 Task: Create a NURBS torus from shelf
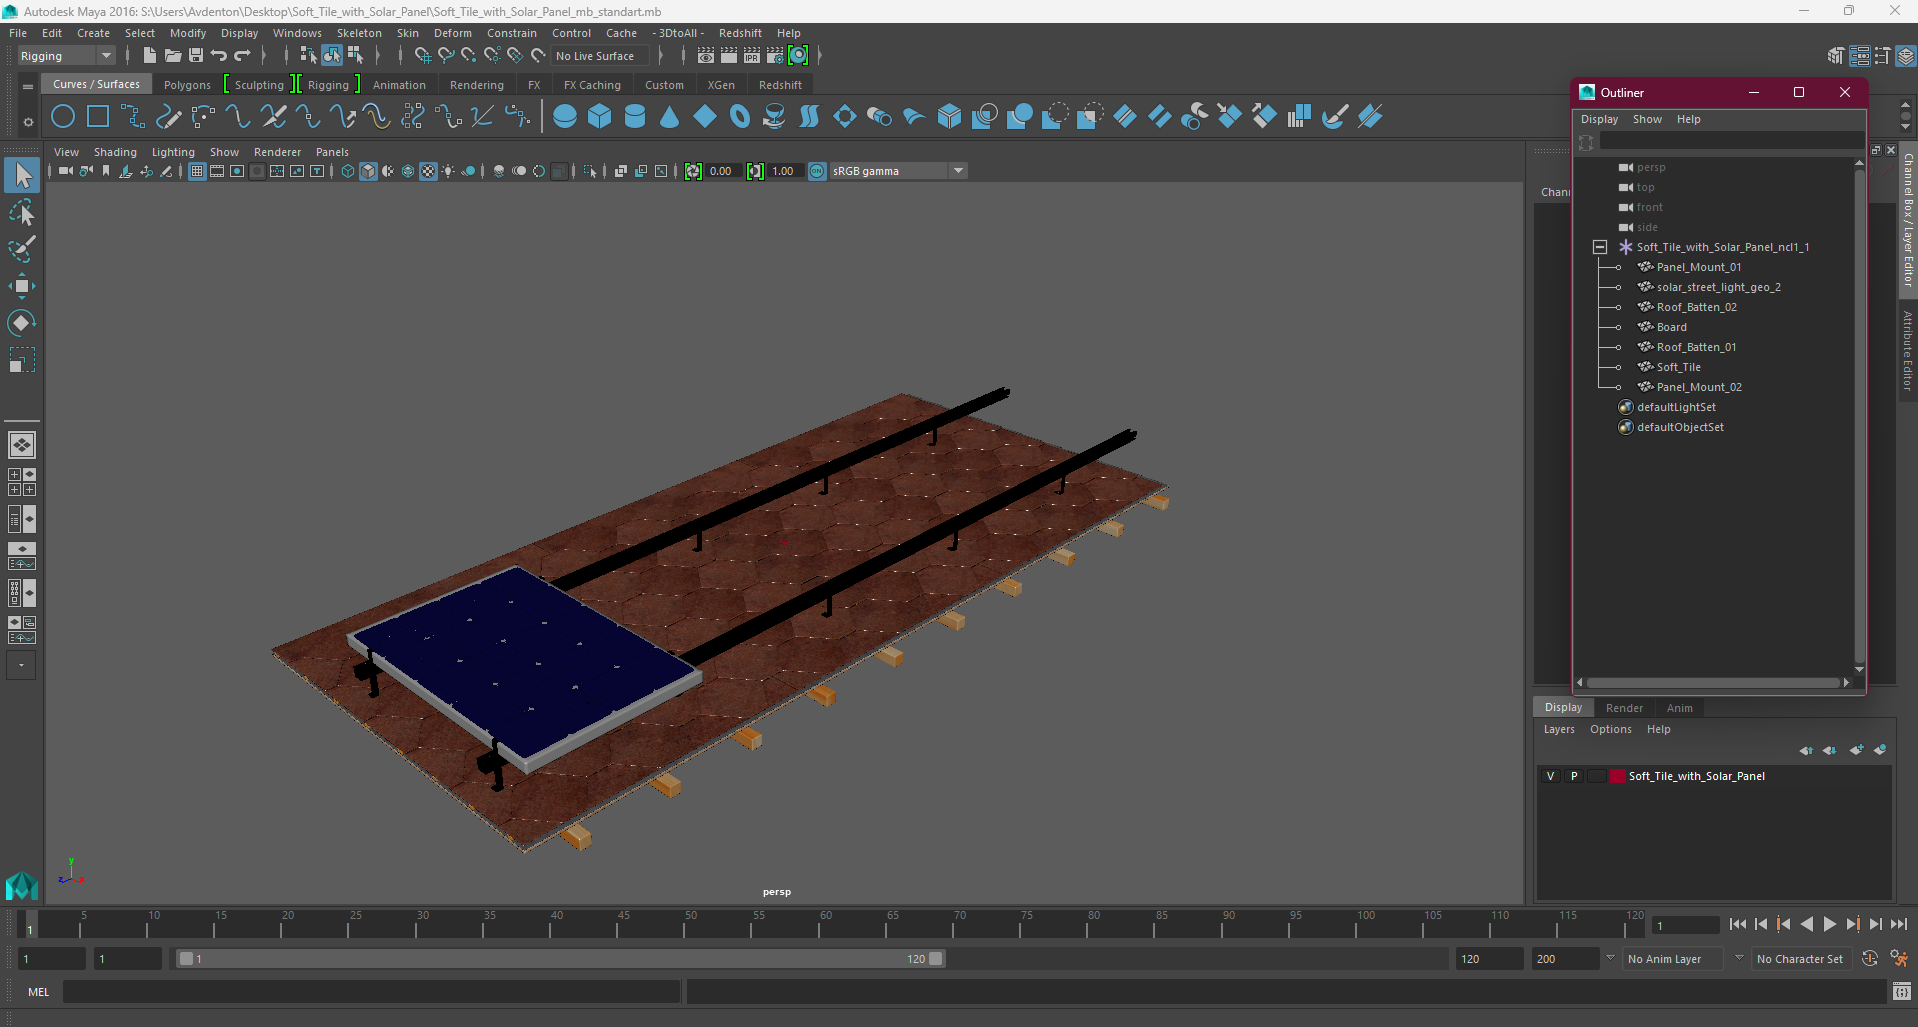[740, 117]
